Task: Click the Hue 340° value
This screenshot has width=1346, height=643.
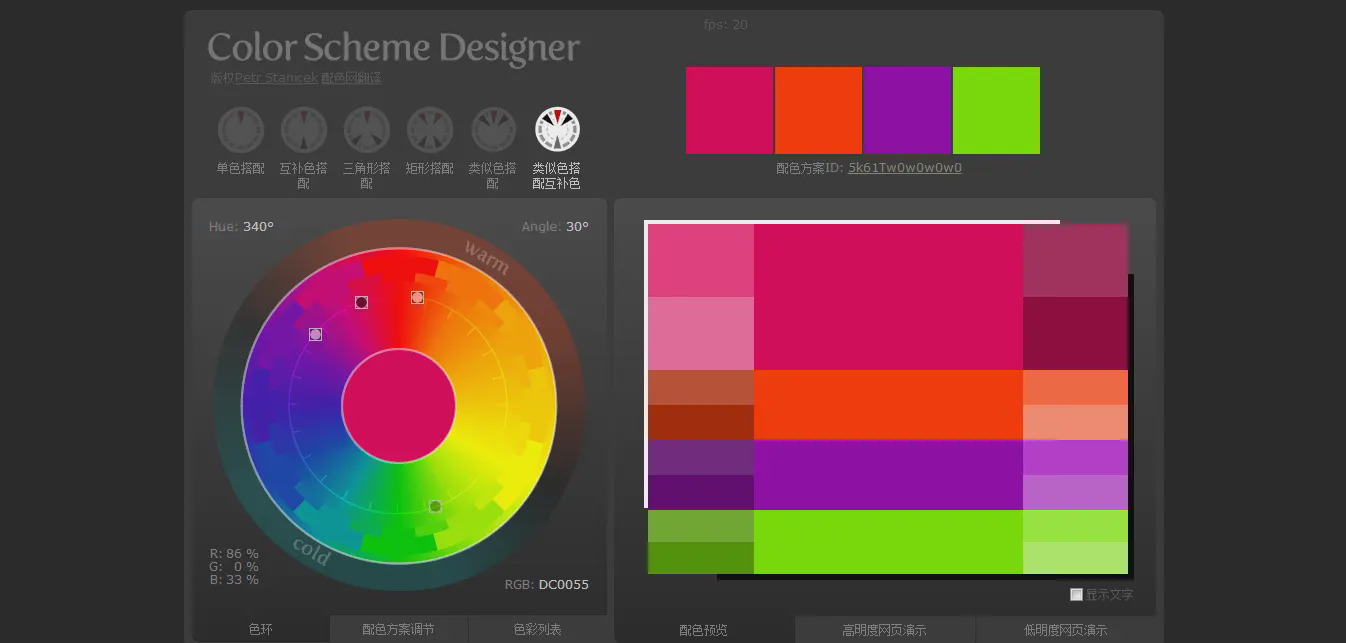Action: (258, 227)
